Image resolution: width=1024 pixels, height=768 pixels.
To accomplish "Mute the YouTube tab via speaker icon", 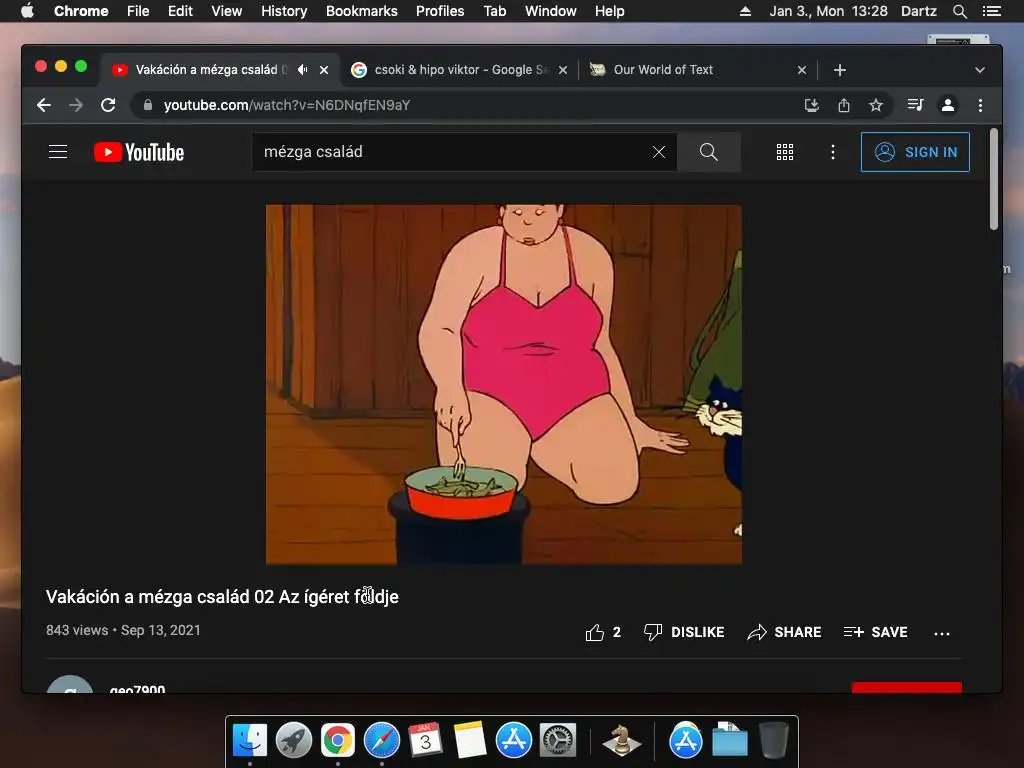I will tap(302, 69).
